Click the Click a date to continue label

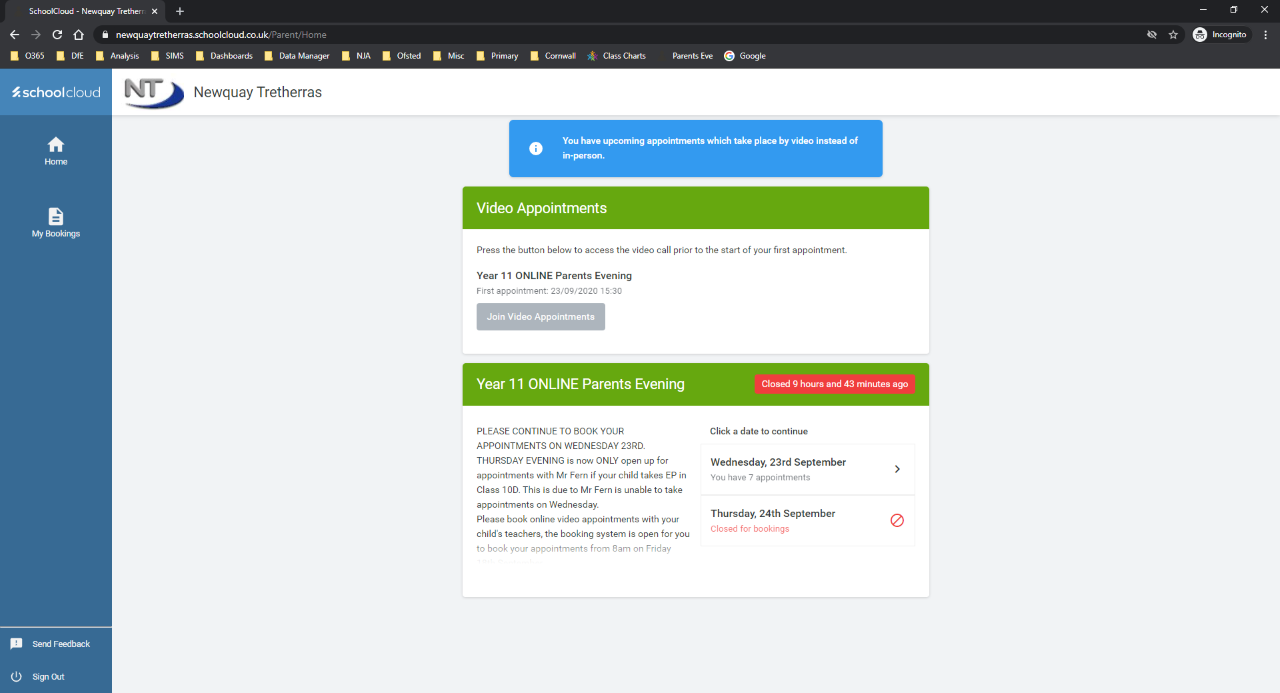point(759,432)
